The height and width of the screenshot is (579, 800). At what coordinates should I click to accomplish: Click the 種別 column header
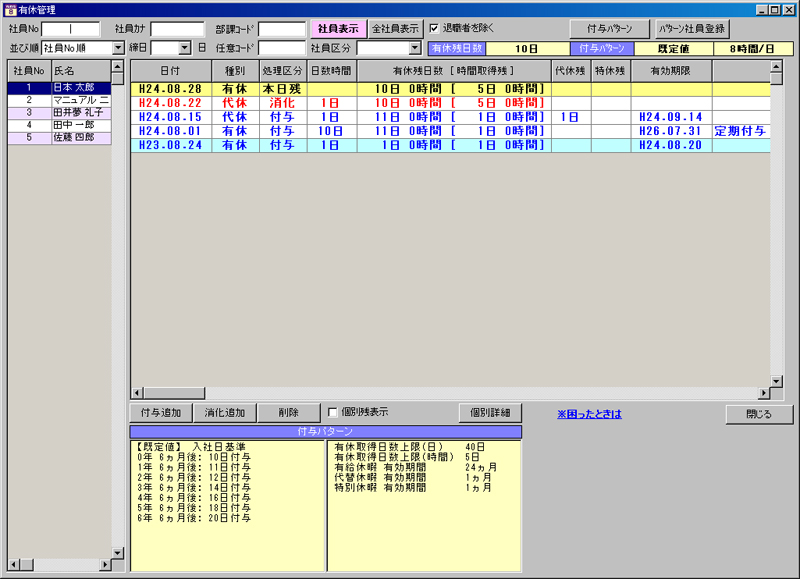[235, 71]
